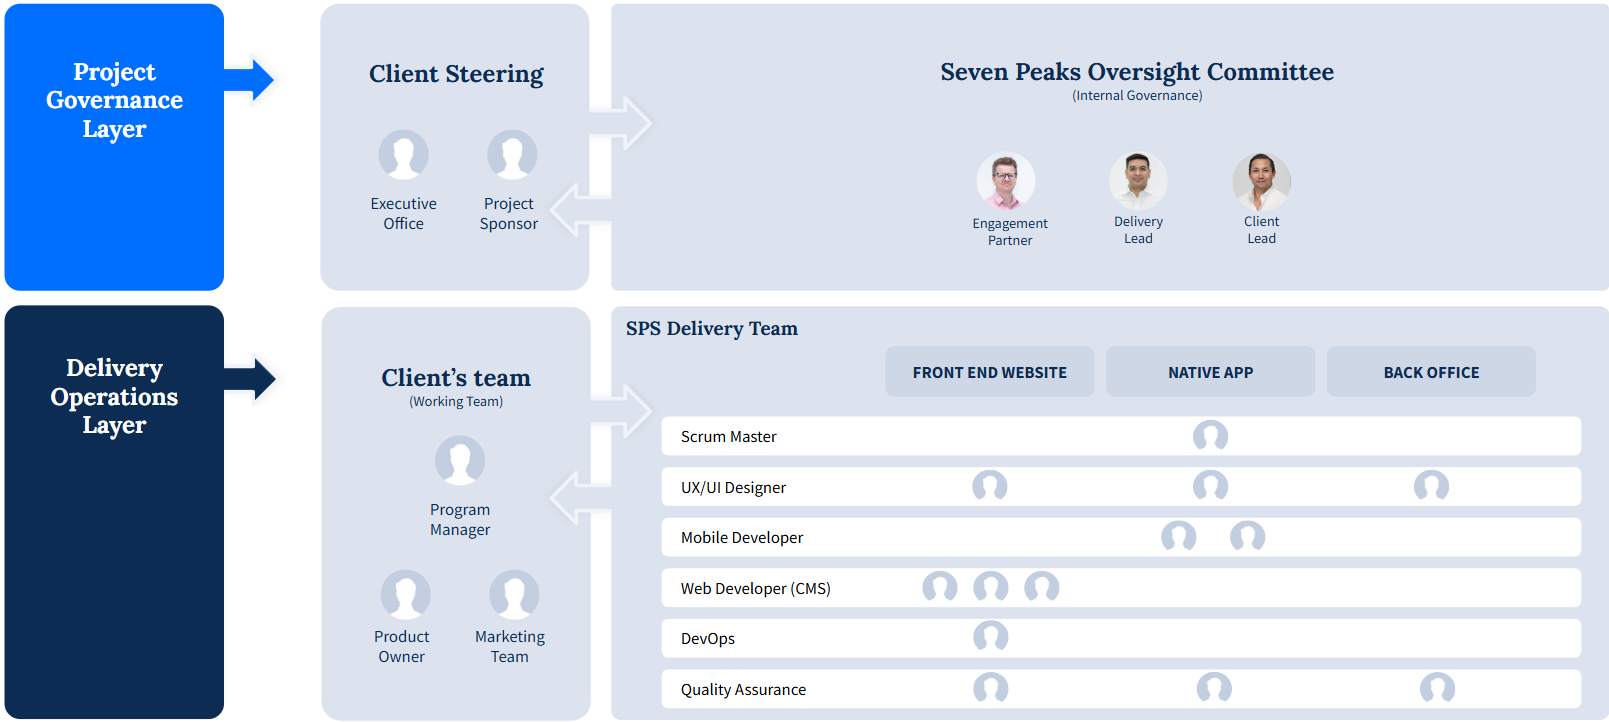Open the Back Office tab

point(1430,372)
